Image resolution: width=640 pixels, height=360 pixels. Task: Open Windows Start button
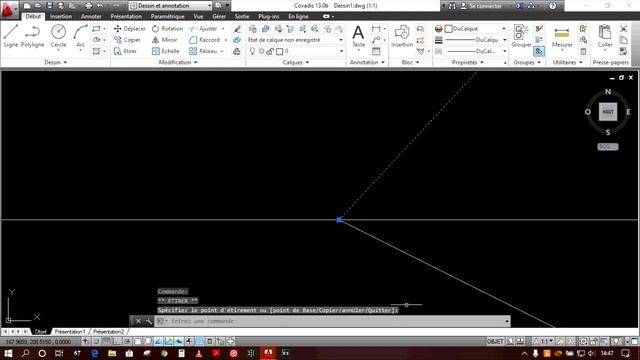(x=8, y=353)
